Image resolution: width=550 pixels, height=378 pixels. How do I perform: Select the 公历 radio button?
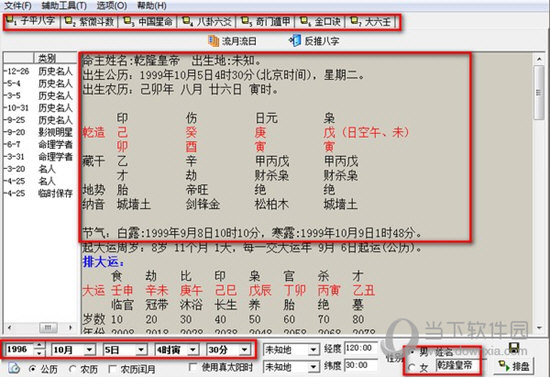click(33, 369)
